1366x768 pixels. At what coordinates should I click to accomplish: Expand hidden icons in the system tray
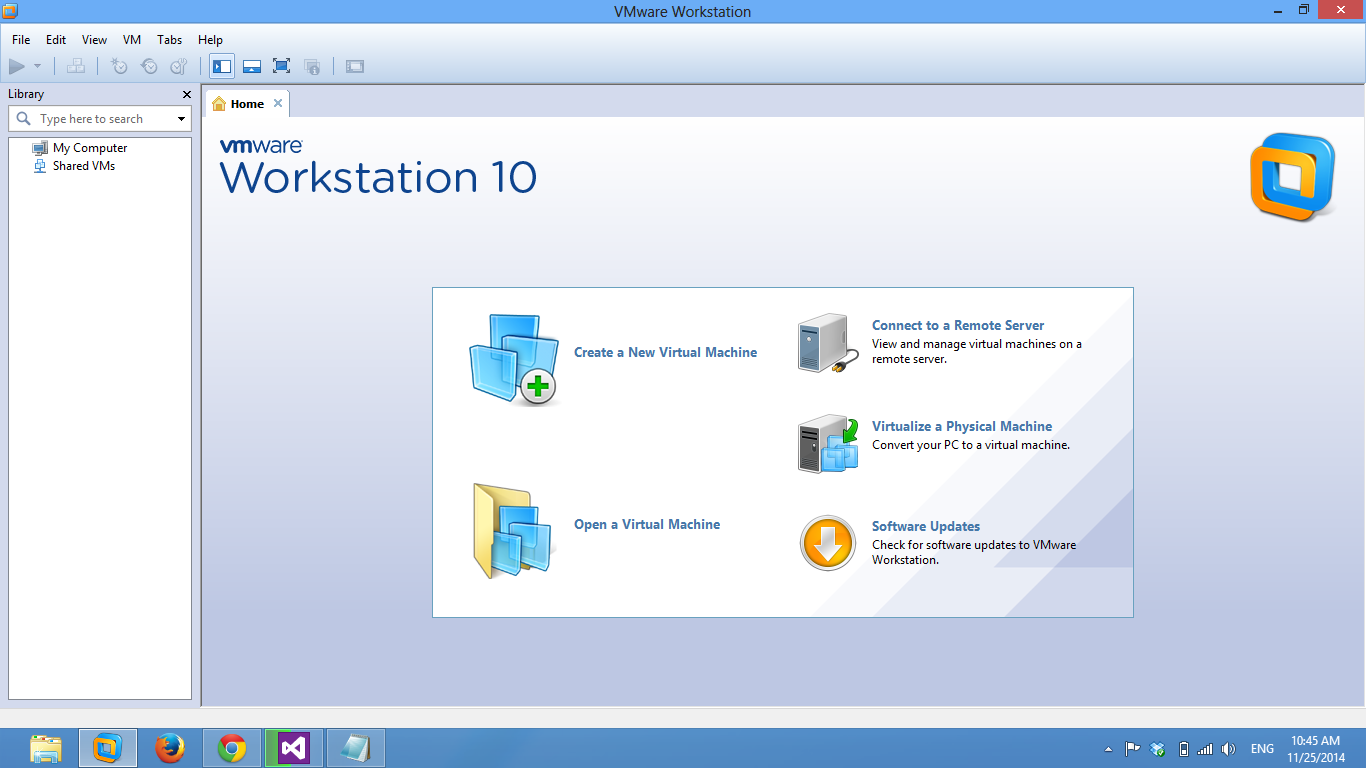[1108, 748]
